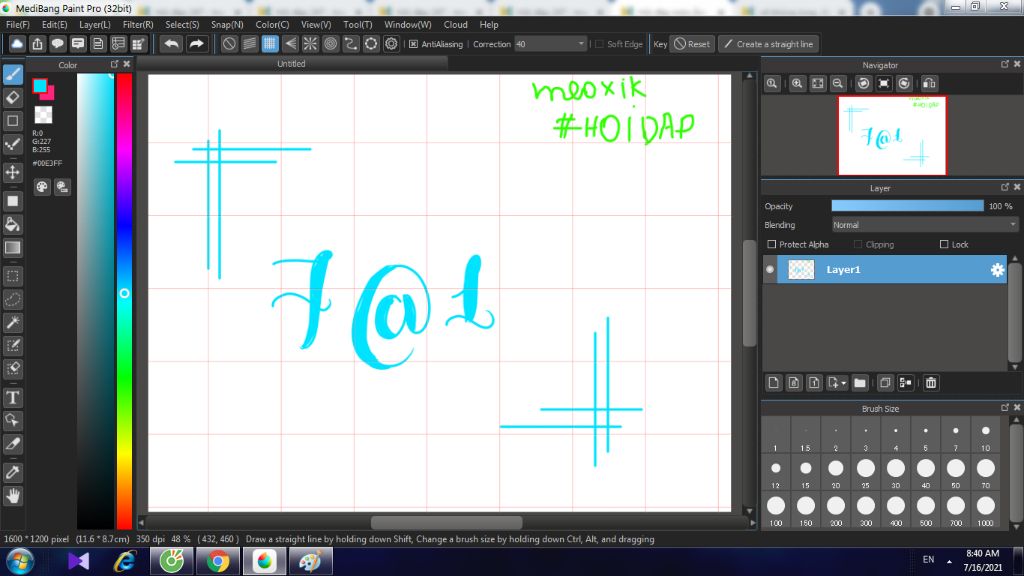Toggle the AntiAliasing checkbox
Image resolution: width=1024 pixels, height=576 pixels.
413,44
